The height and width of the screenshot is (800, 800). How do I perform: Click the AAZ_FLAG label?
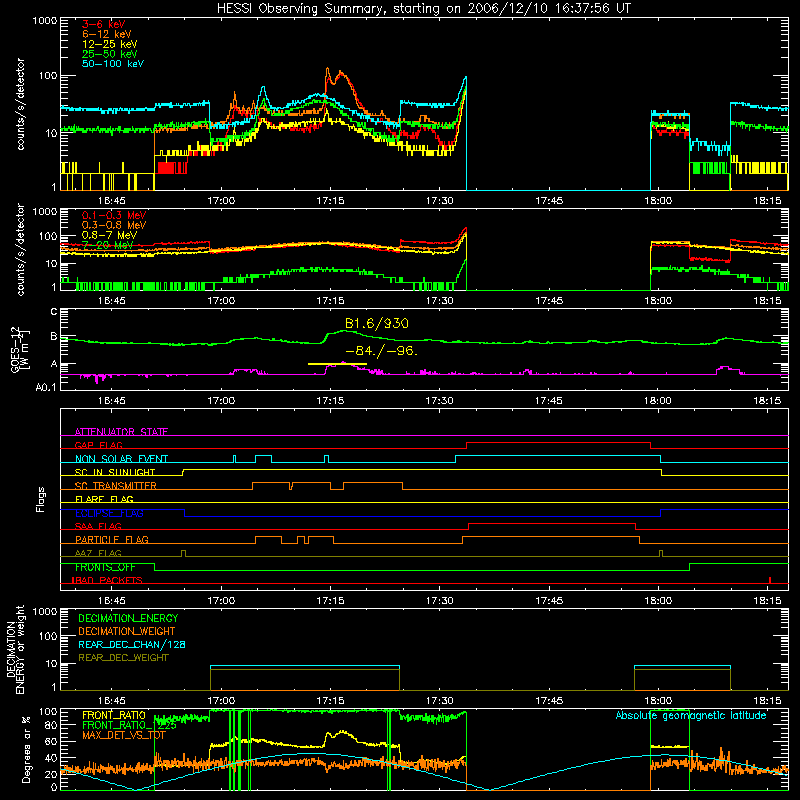click(98, 553)
